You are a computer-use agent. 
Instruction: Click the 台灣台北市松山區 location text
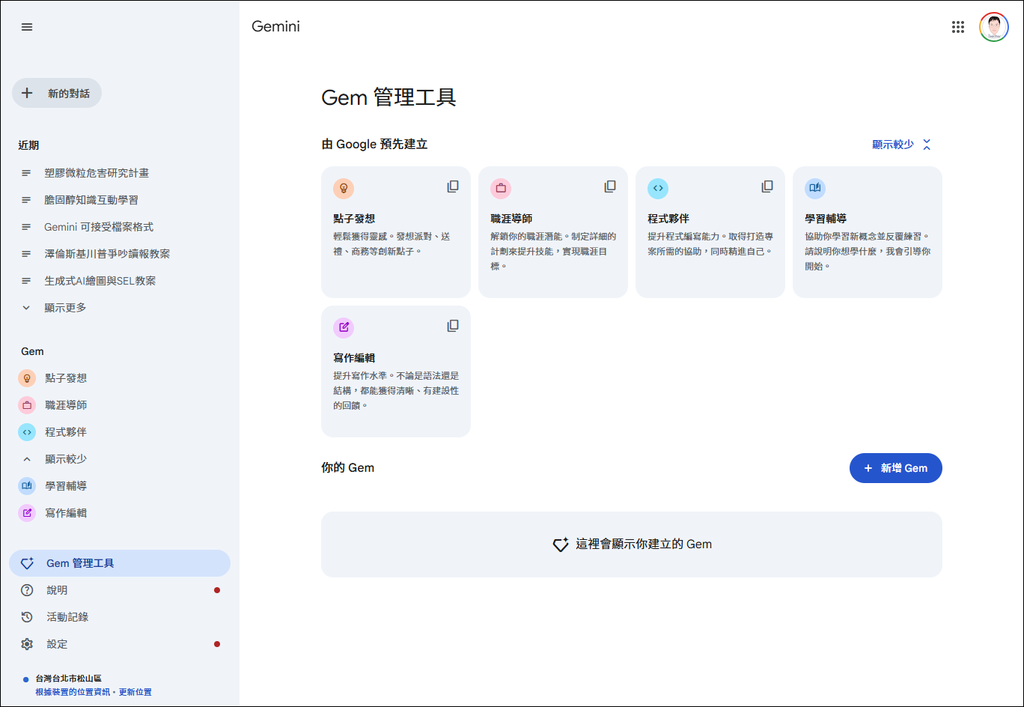(x=69, y=678)
